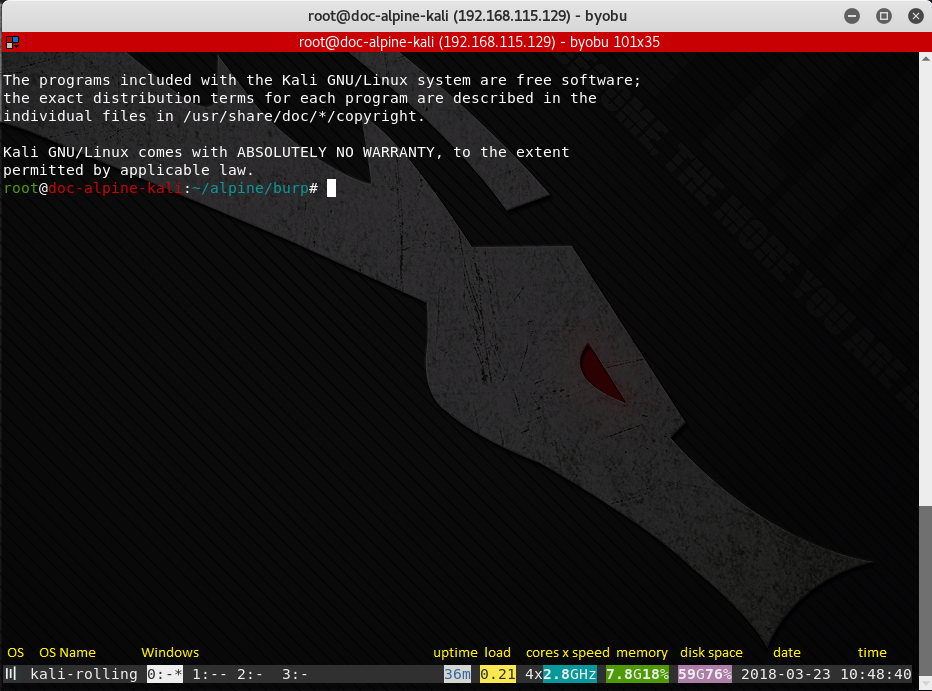This screenshot has width=932, height=691.
Task: Click 'The programs included with the Kali' line
Action: 322,80
